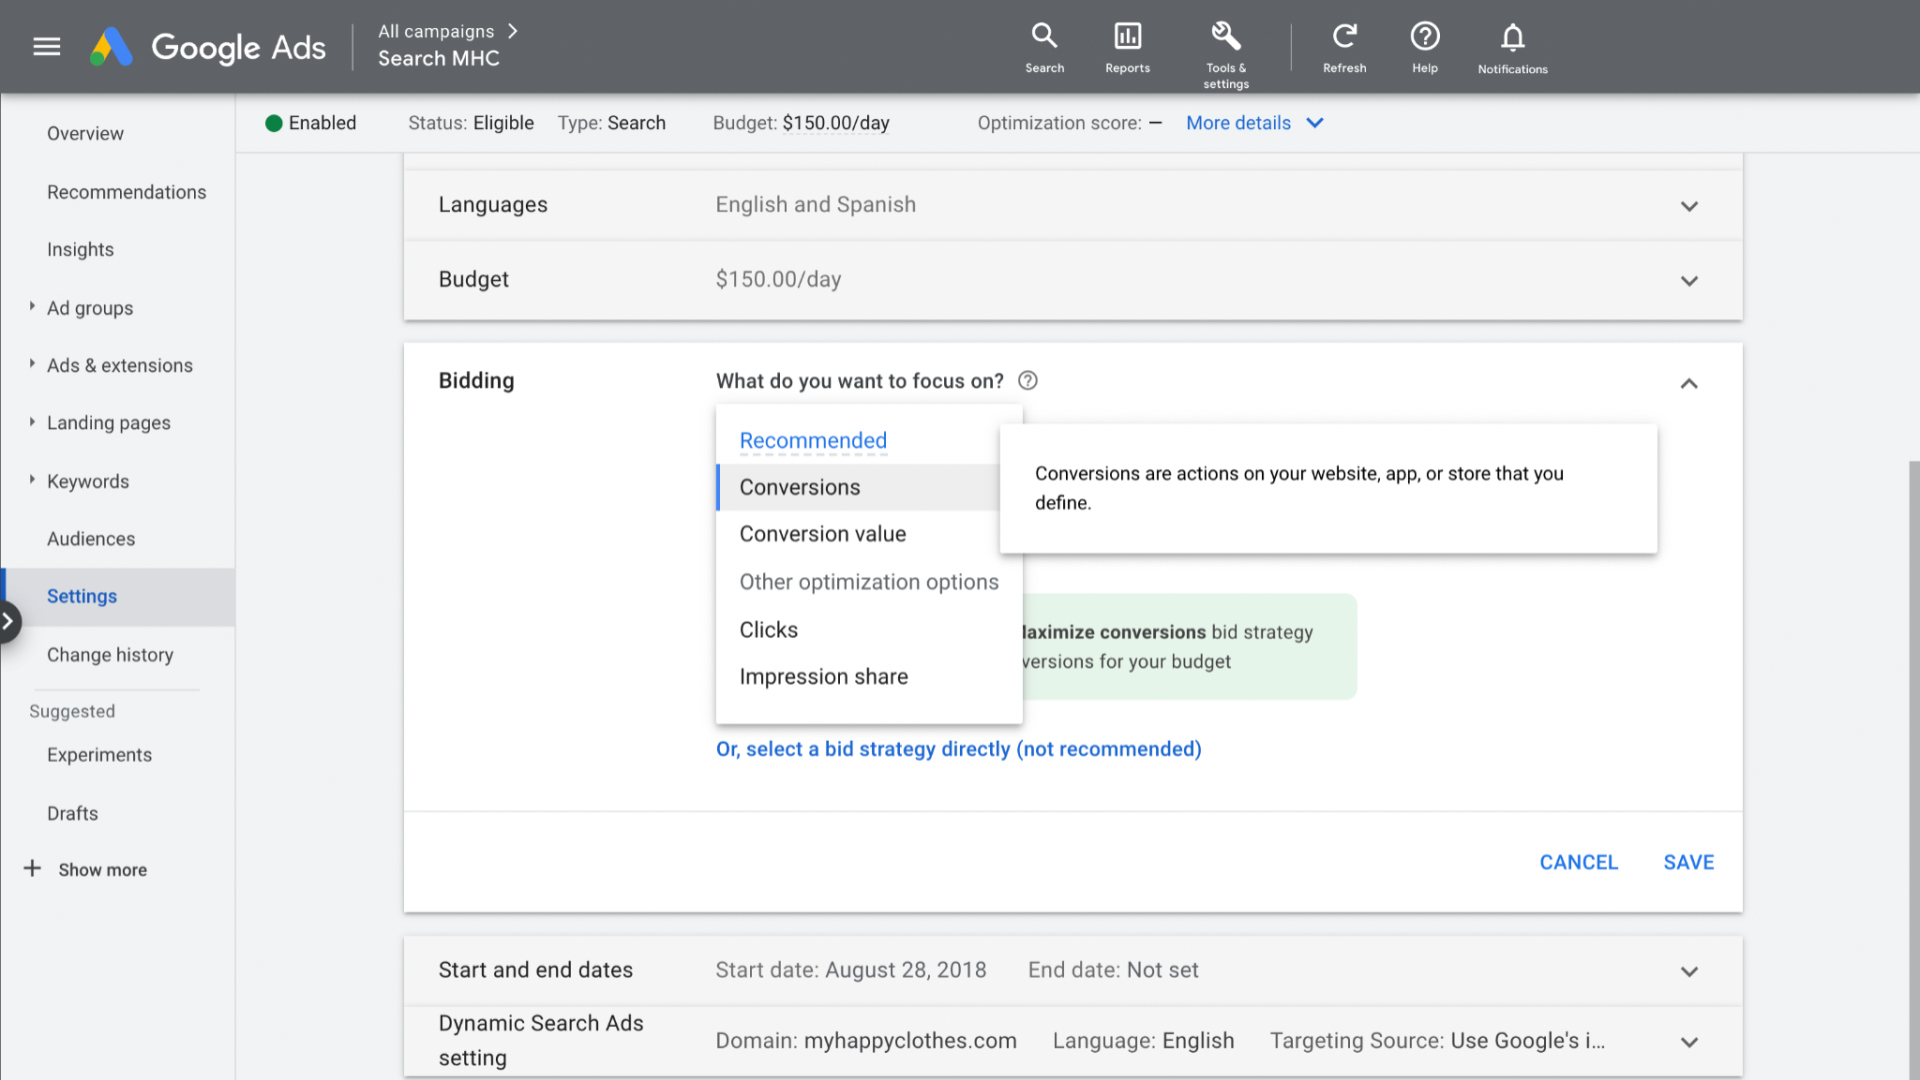
Task: Open the hamburger main menu
Action: [47, 47]
